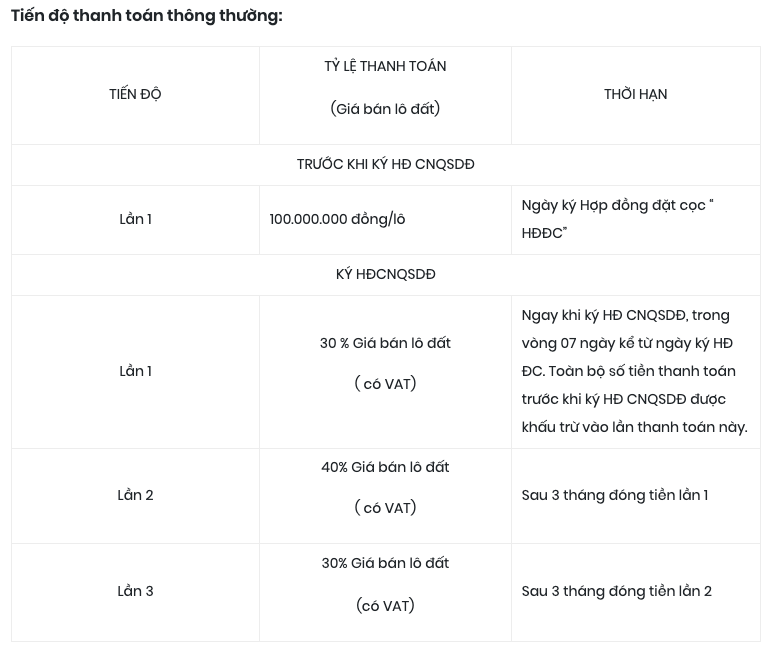This screenshot has width=769, height=650.
Task: Select the 'TRƯỚC KHI KÝ HĐ CNQSDĐ' section row
Action: (x=385, y=164)
